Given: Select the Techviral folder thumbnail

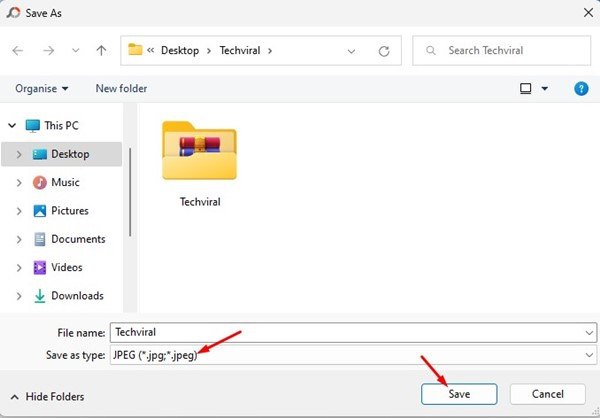Looking at the screenshot, I should [199, 150].
